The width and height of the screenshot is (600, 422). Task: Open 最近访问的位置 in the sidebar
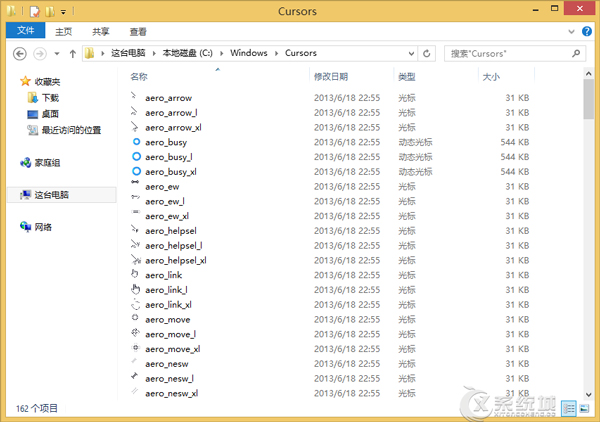click(x=71, y=130)
